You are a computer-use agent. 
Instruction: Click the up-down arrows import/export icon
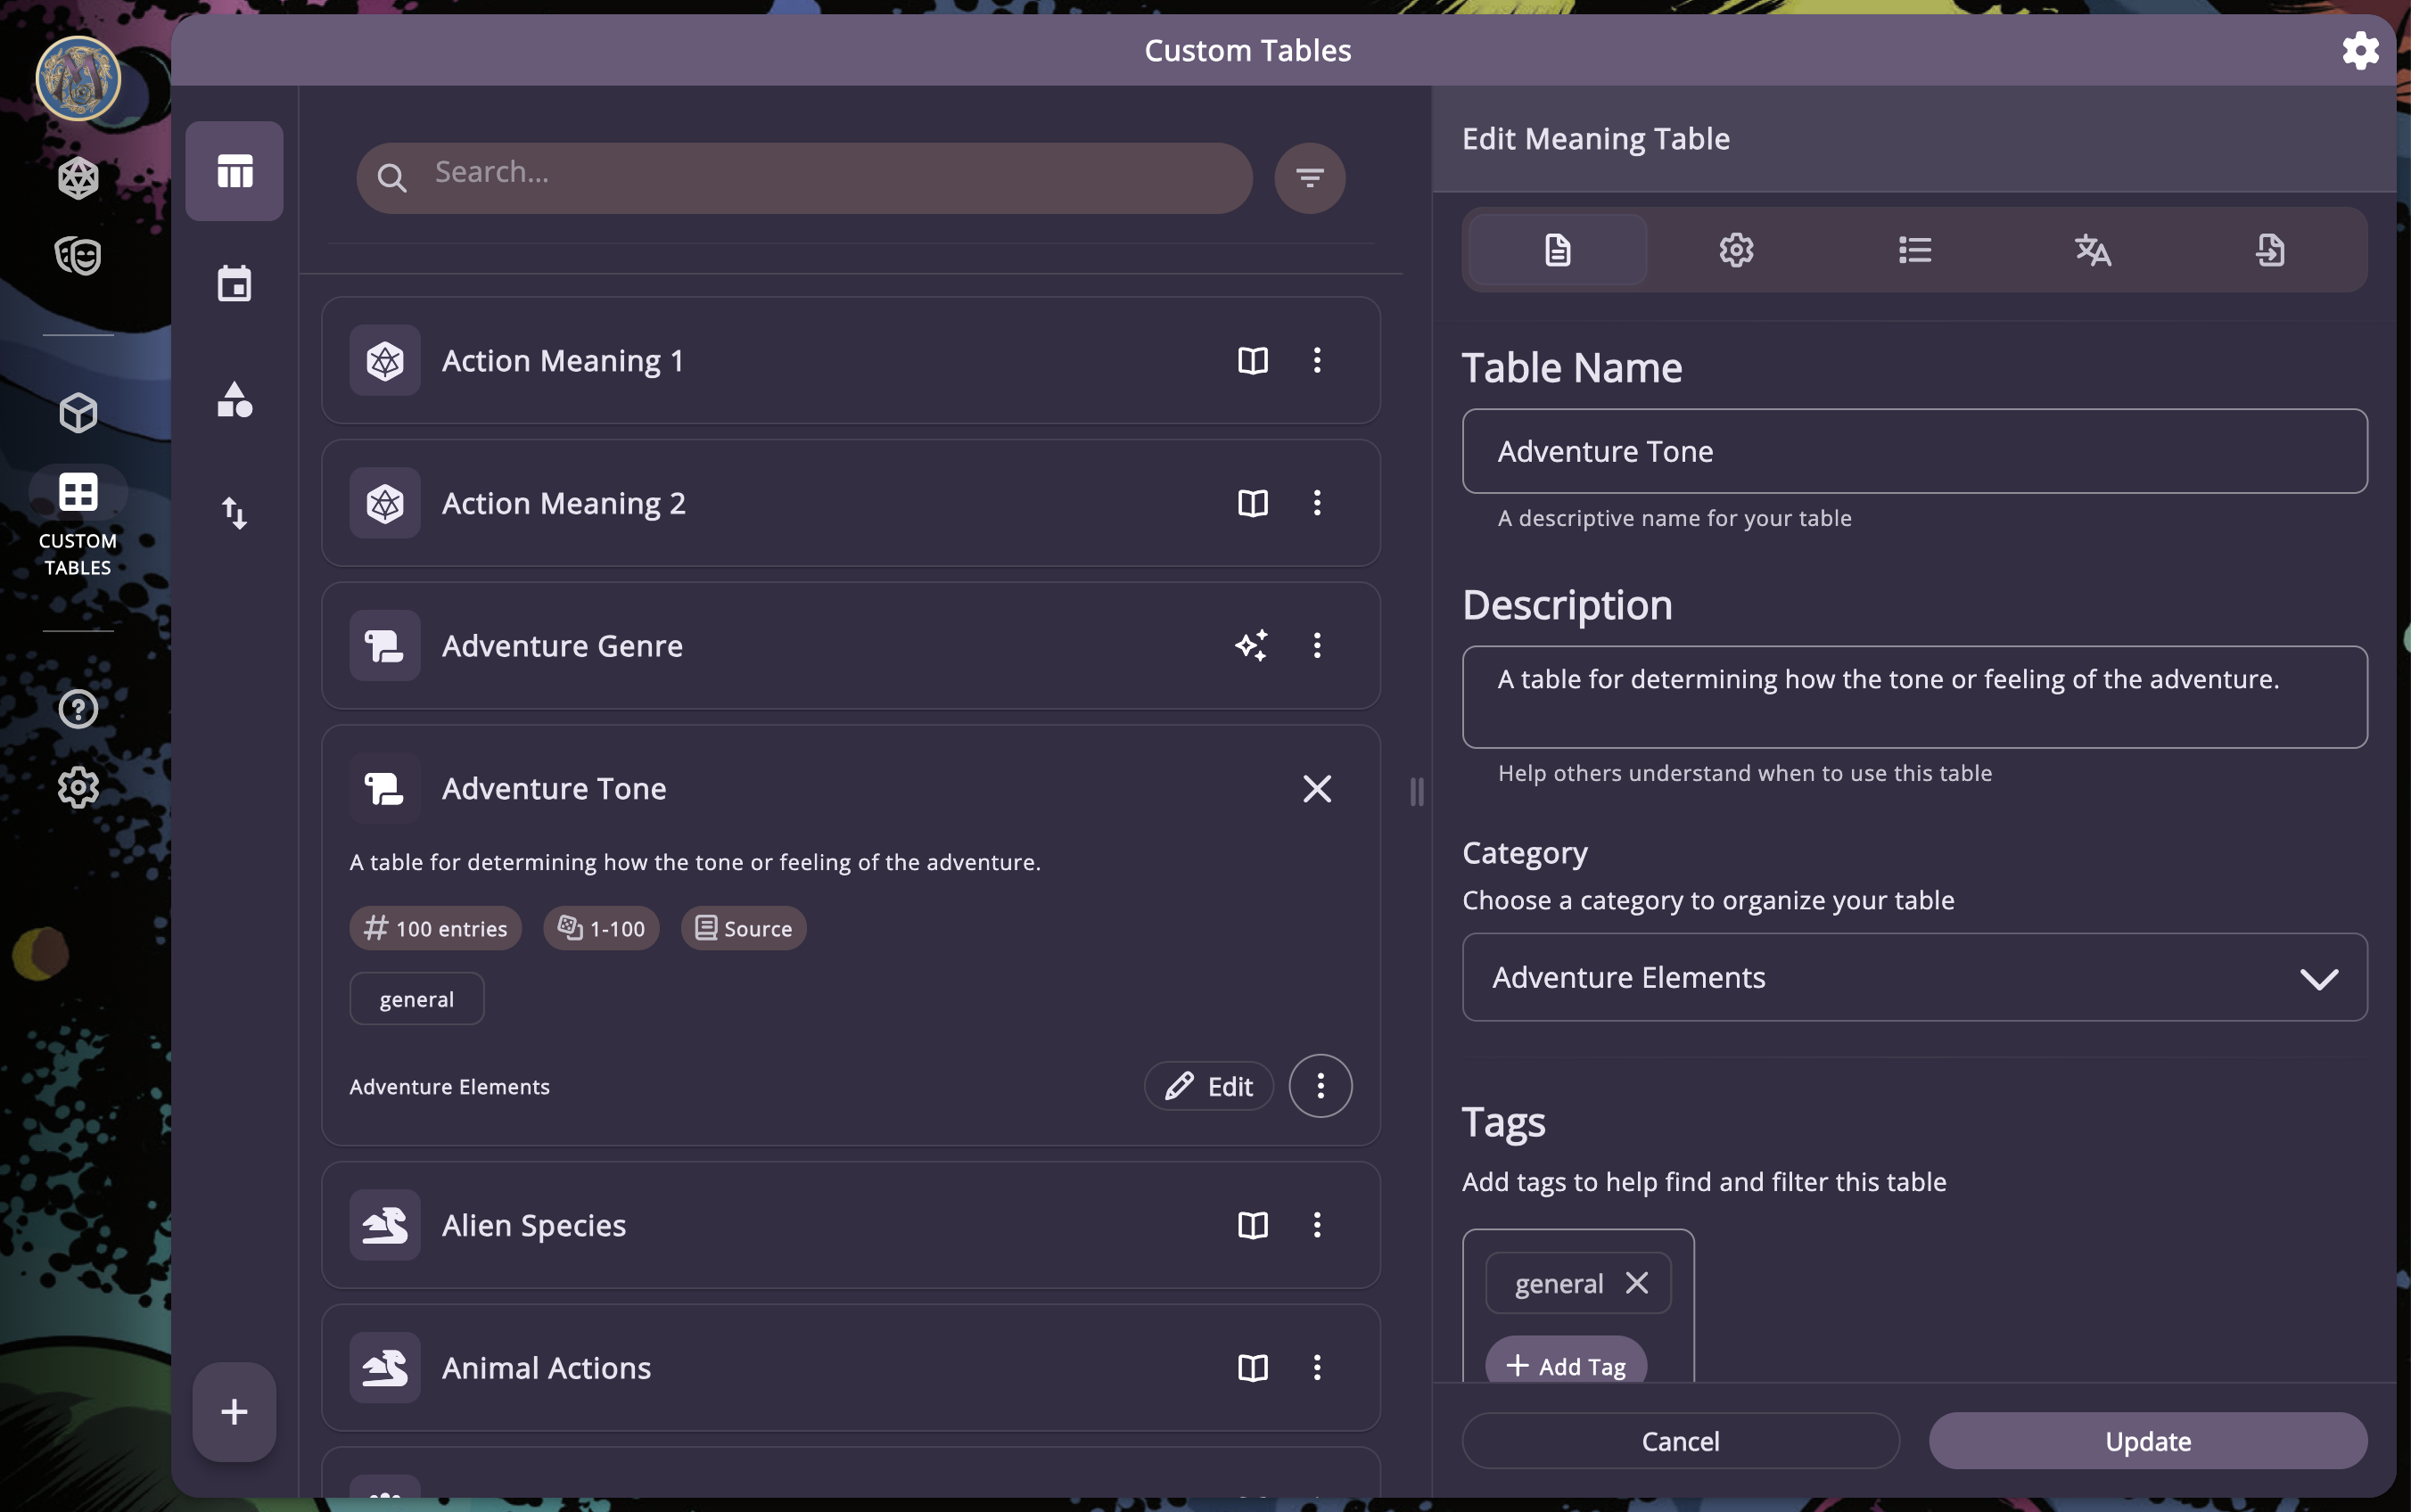[234, 513]
